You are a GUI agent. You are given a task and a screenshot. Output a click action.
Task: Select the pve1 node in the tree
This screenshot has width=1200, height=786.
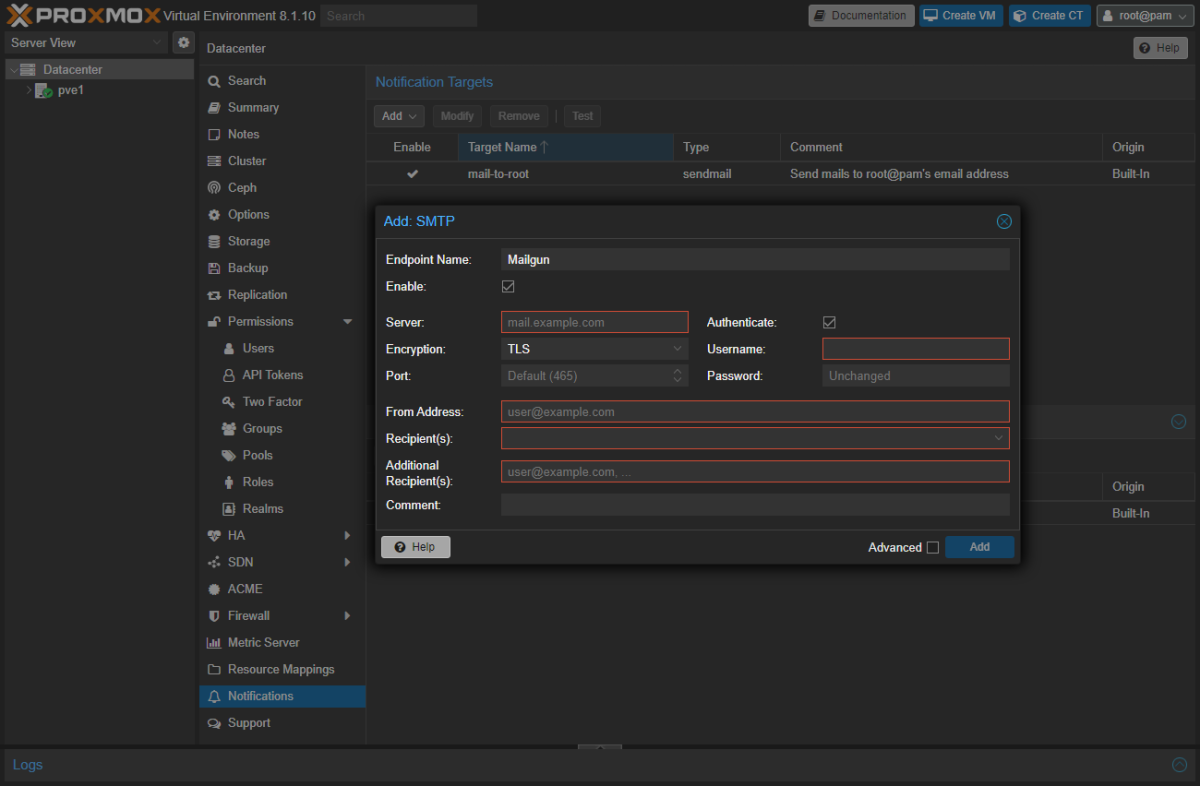coord(70,90)
